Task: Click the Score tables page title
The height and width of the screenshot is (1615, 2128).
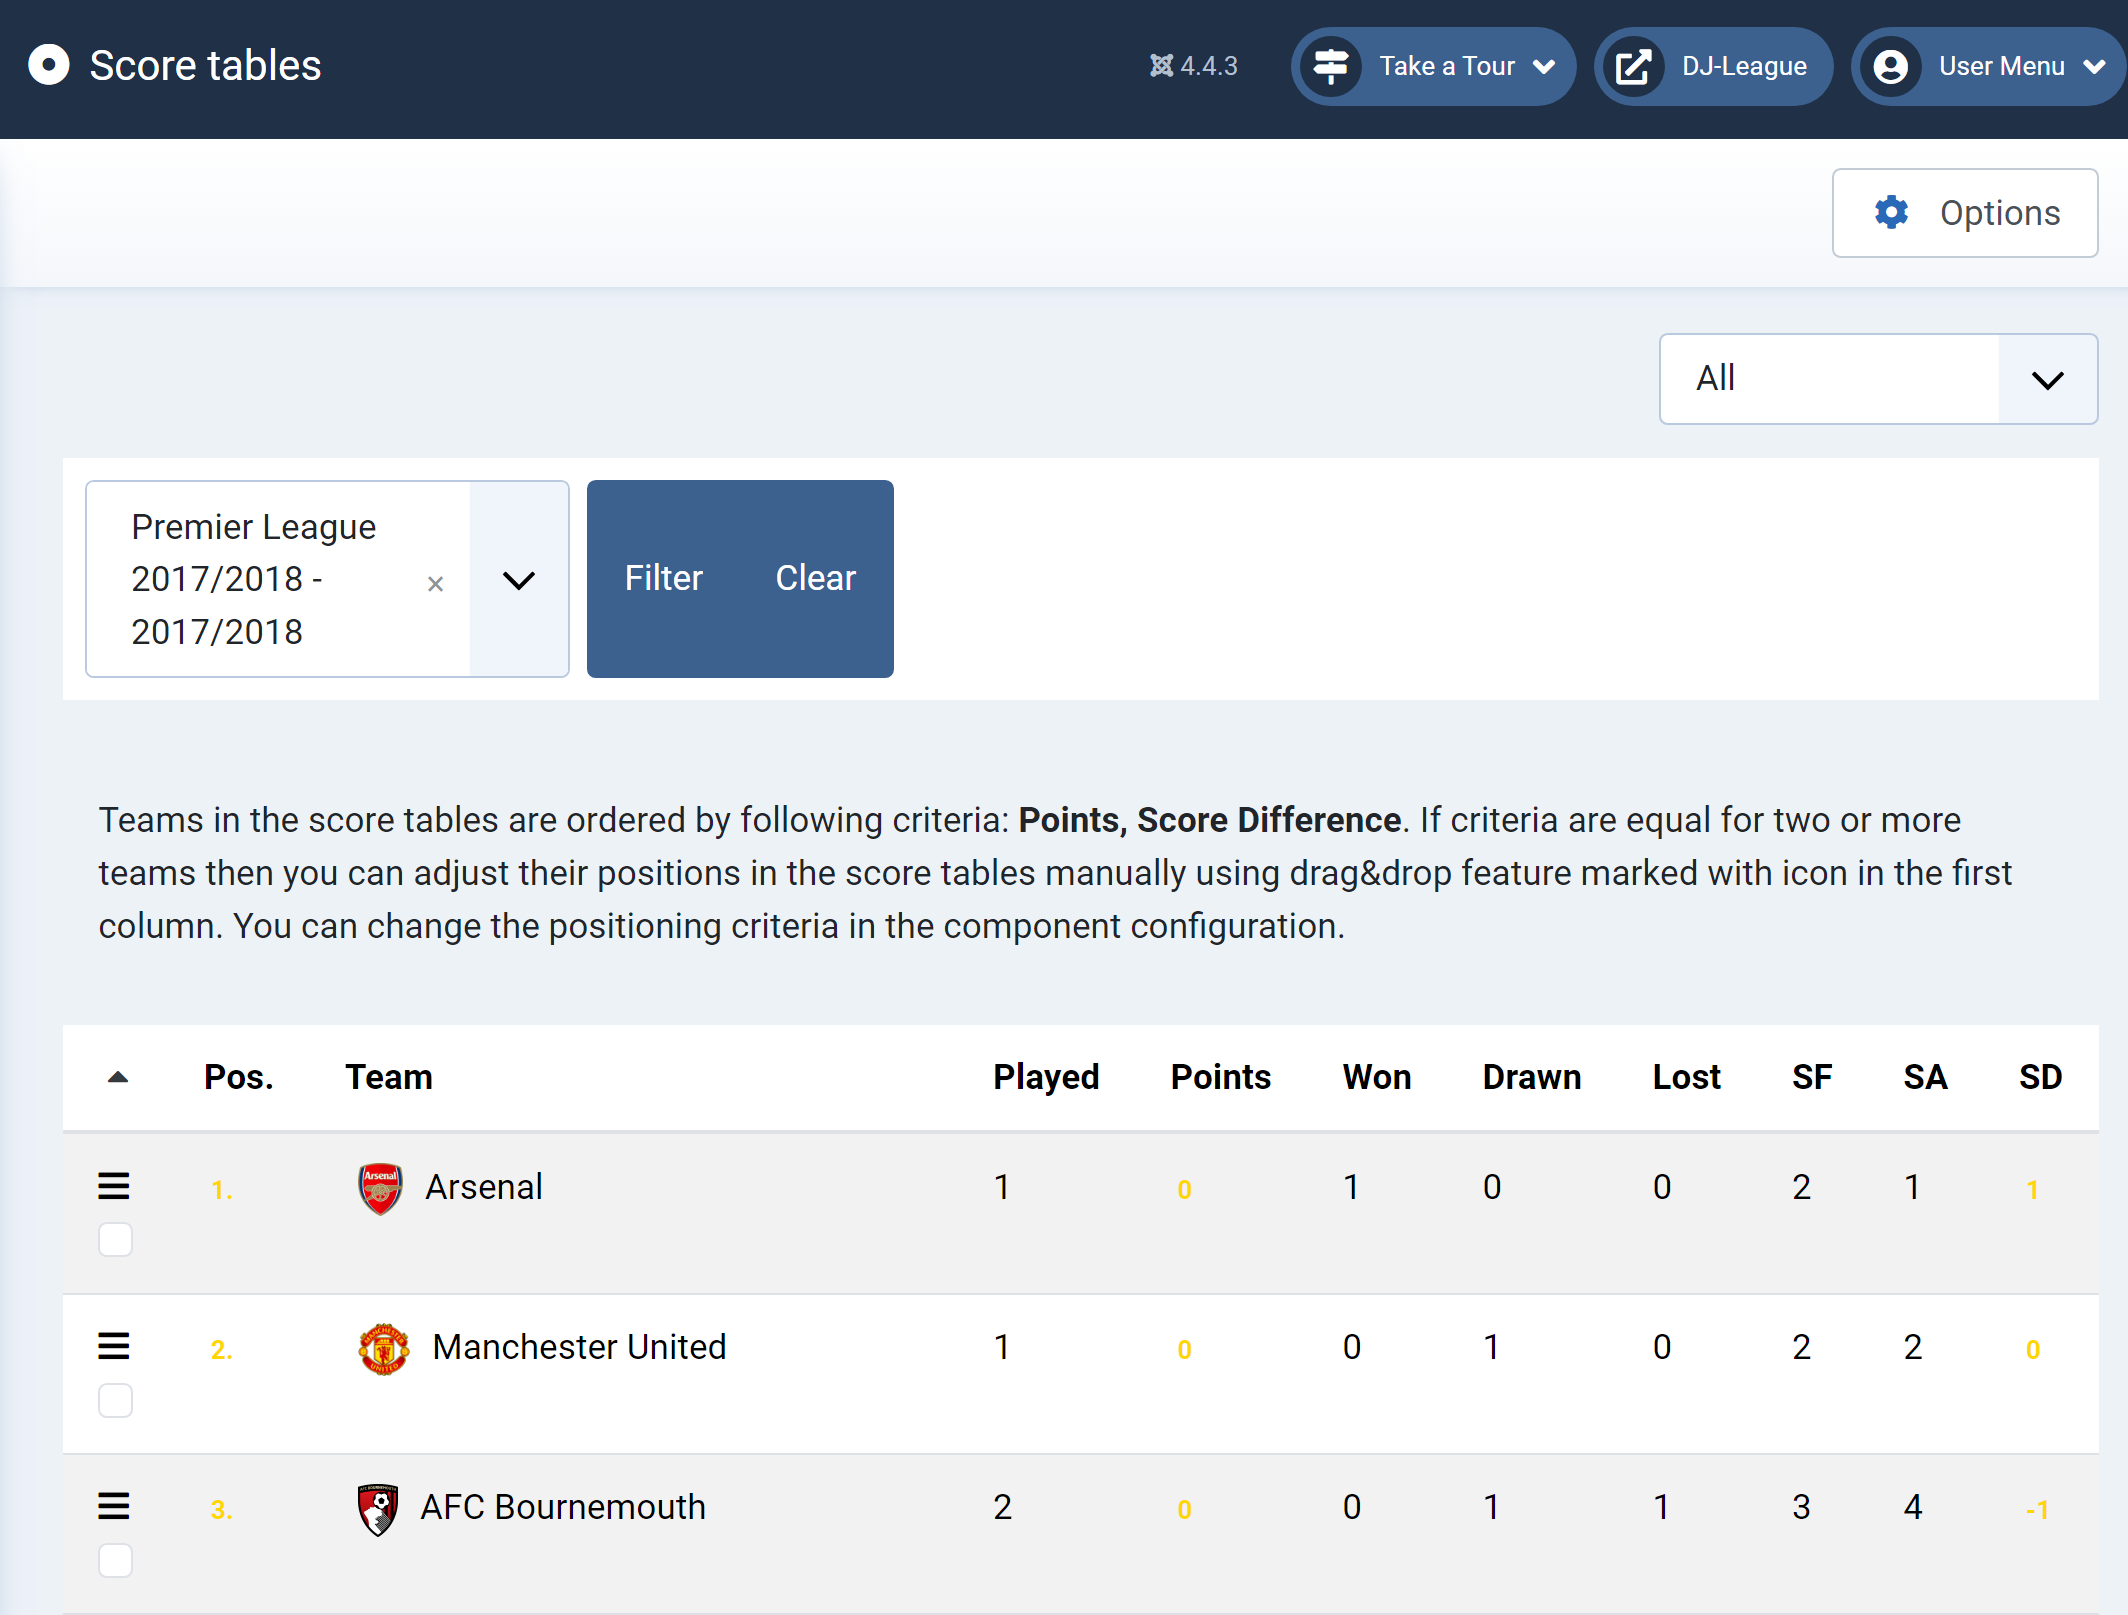Action: point(206,66)
